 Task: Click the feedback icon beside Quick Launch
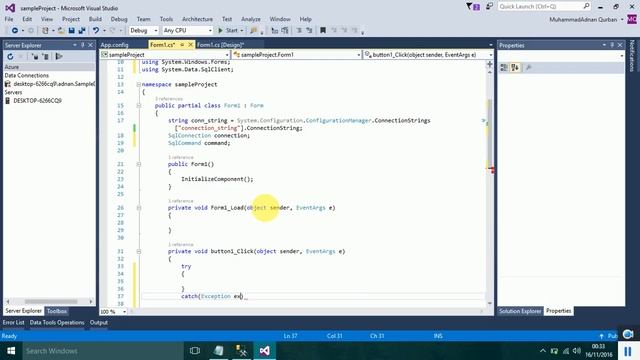coord(489,7)
